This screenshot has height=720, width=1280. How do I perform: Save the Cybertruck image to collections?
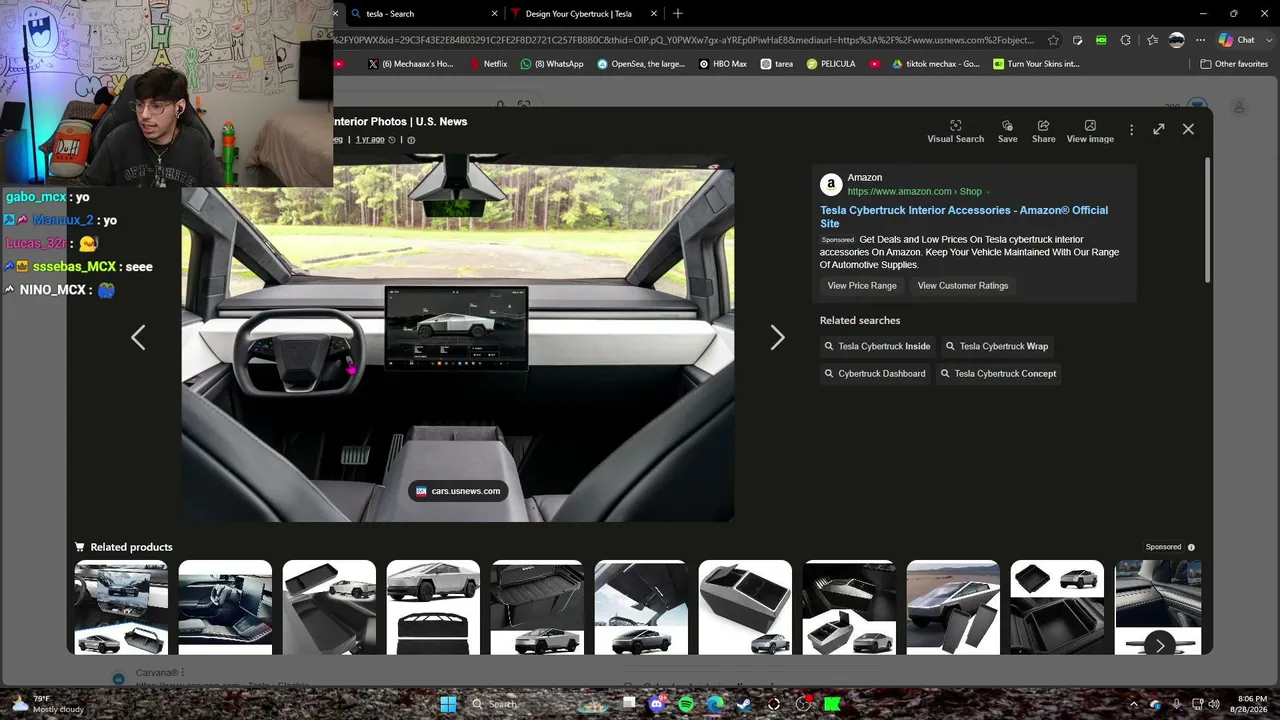1007,131
